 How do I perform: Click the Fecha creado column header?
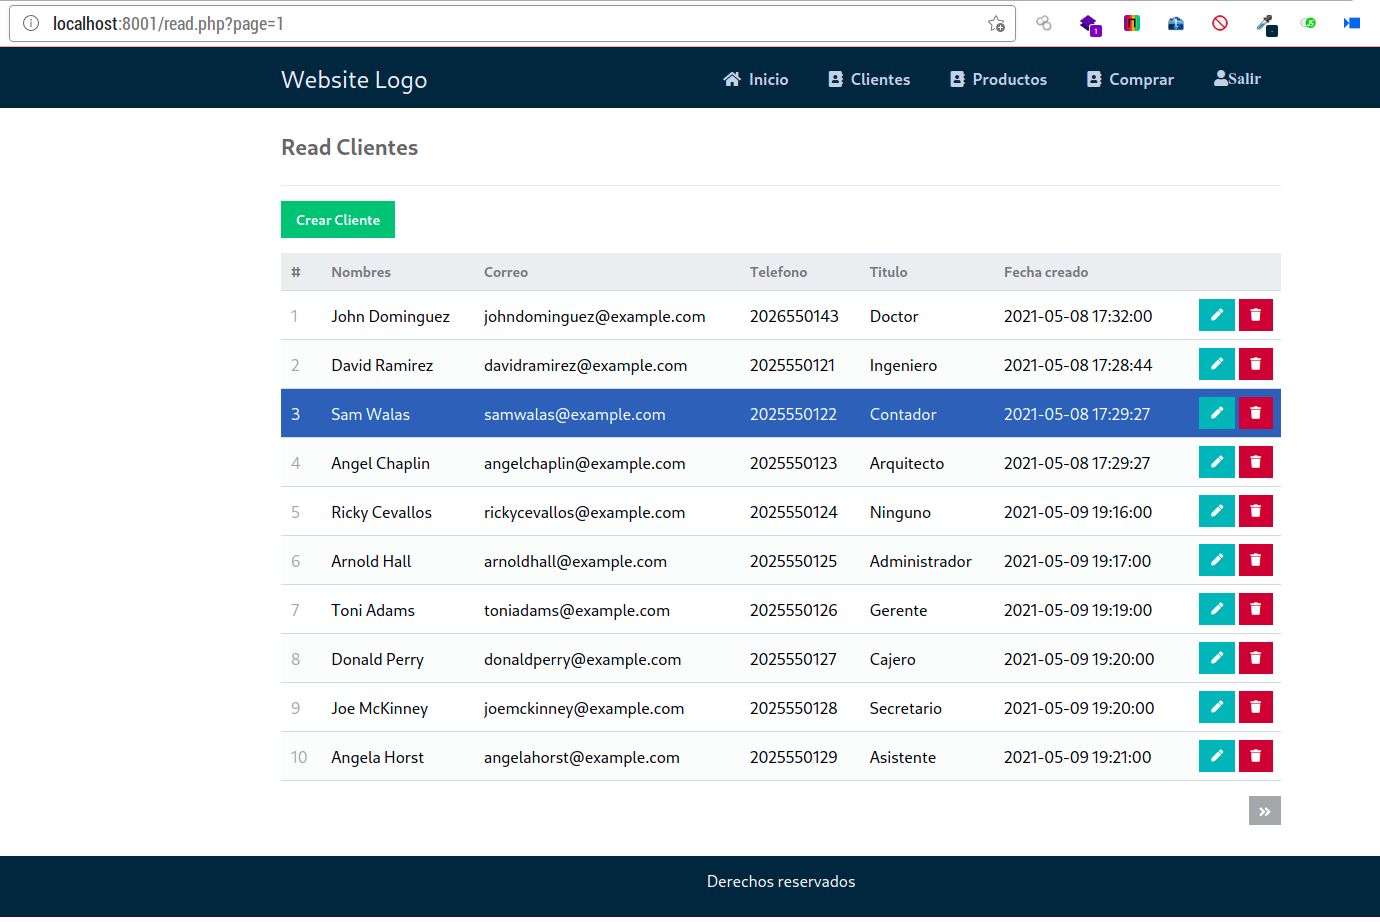(1046, 272)
